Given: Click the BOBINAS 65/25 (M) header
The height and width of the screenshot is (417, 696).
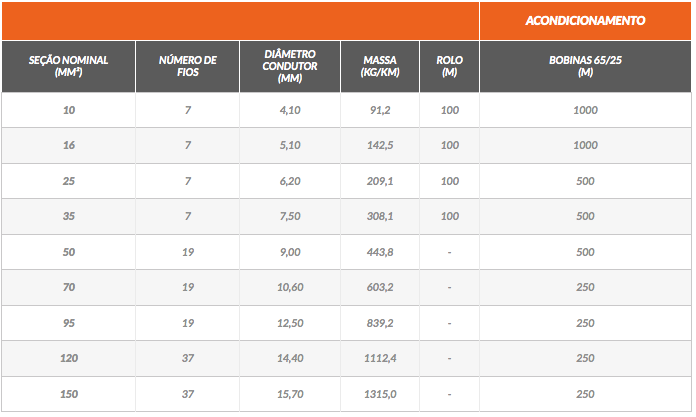Looking at the screenshot, I should [585, 67].
